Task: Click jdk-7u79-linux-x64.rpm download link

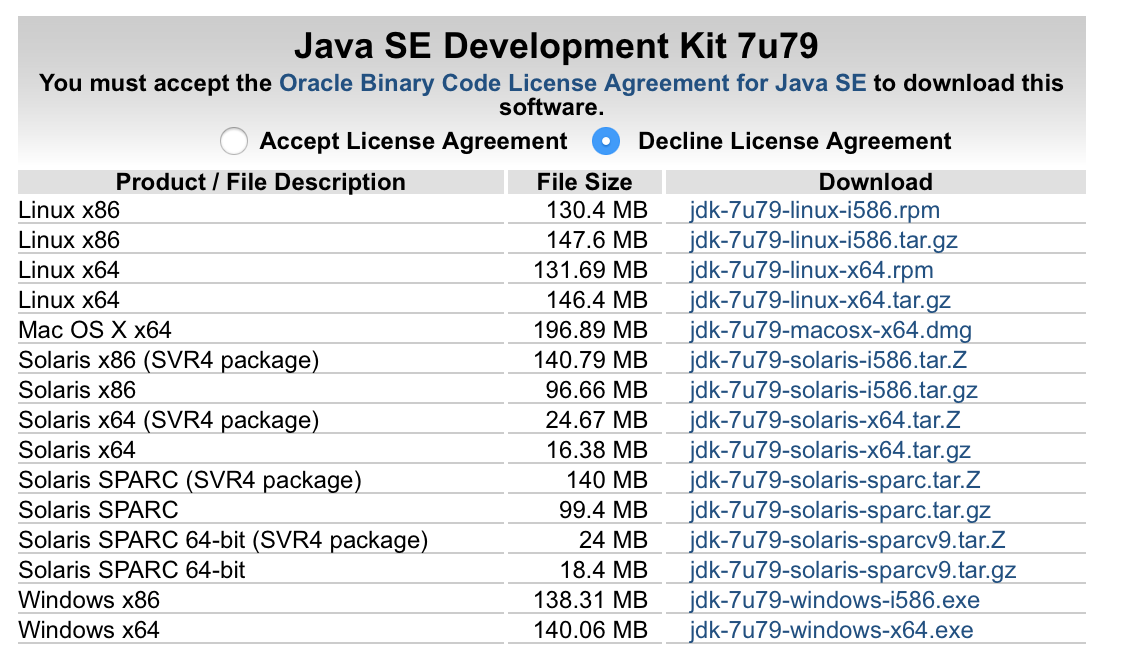Action: pyautogui.click(x=811, y=271)
